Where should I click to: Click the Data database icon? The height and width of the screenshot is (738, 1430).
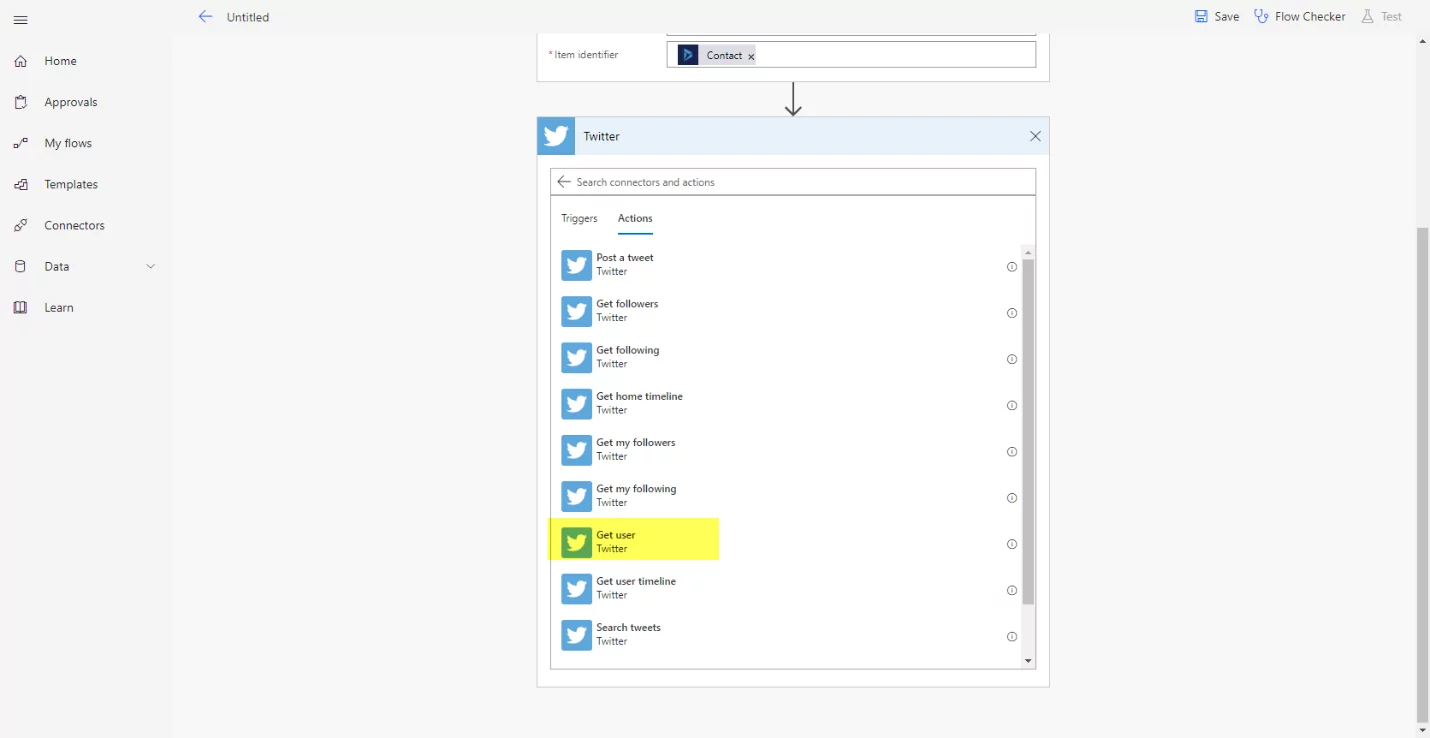pyautogui.click(x=20, y=266)
